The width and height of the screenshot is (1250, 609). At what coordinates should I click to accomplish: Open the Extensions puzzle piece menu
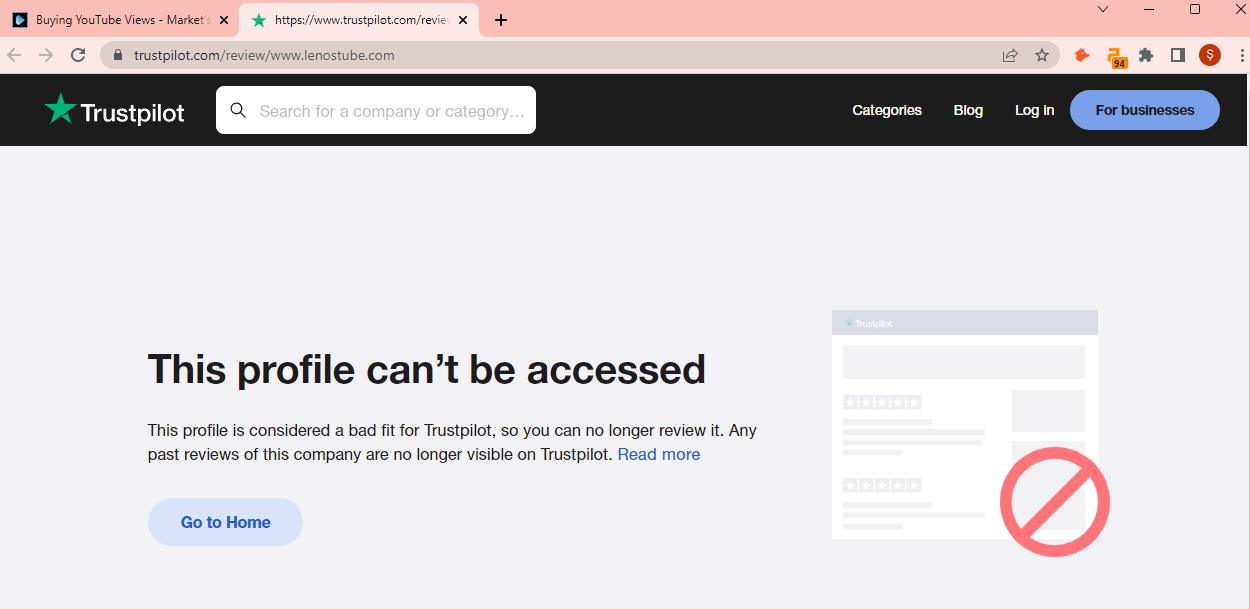click(1146, 55)
